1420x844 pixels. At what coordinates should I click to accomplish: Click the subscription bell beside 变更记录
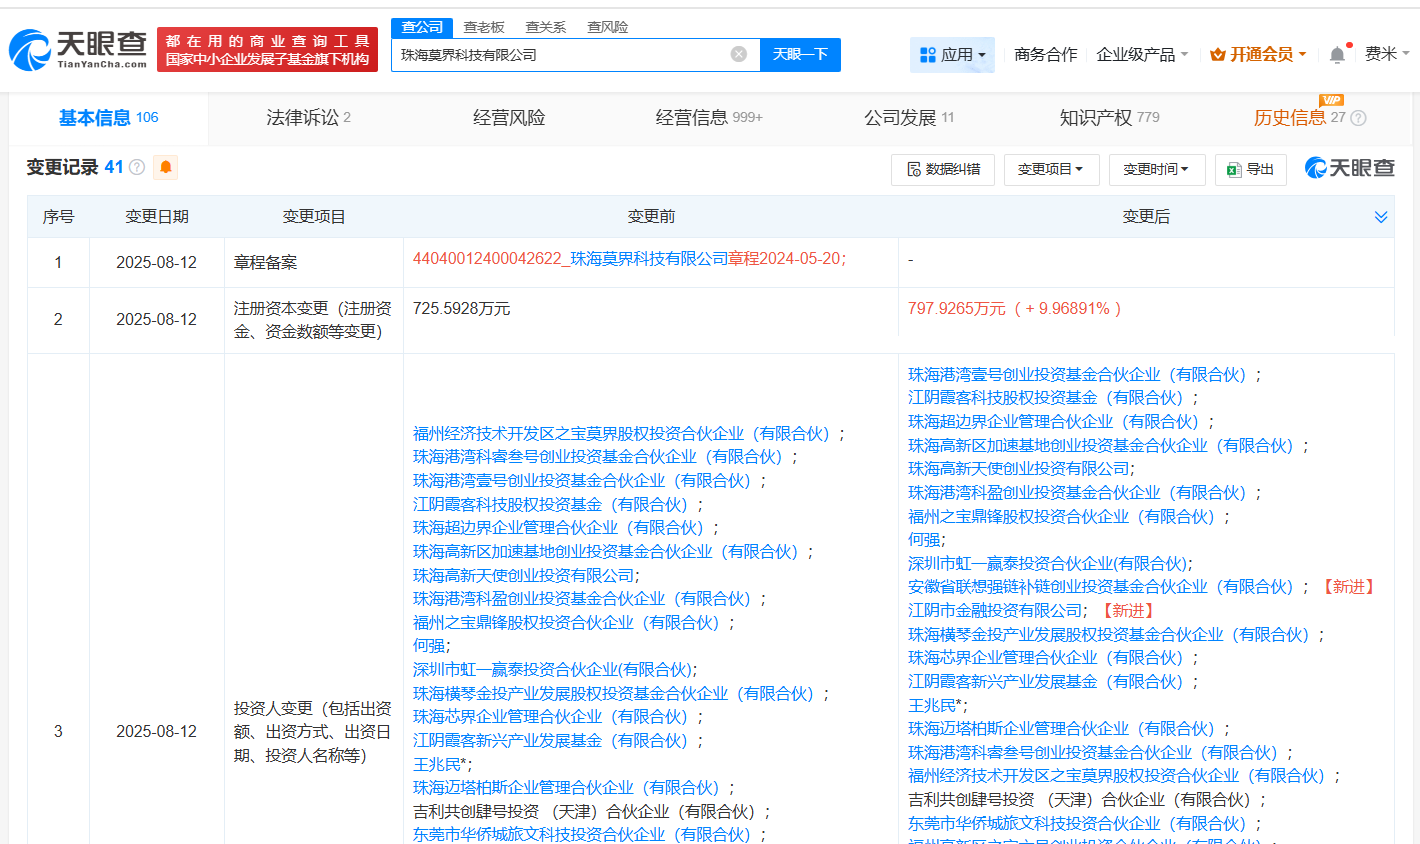click(164, 167)
